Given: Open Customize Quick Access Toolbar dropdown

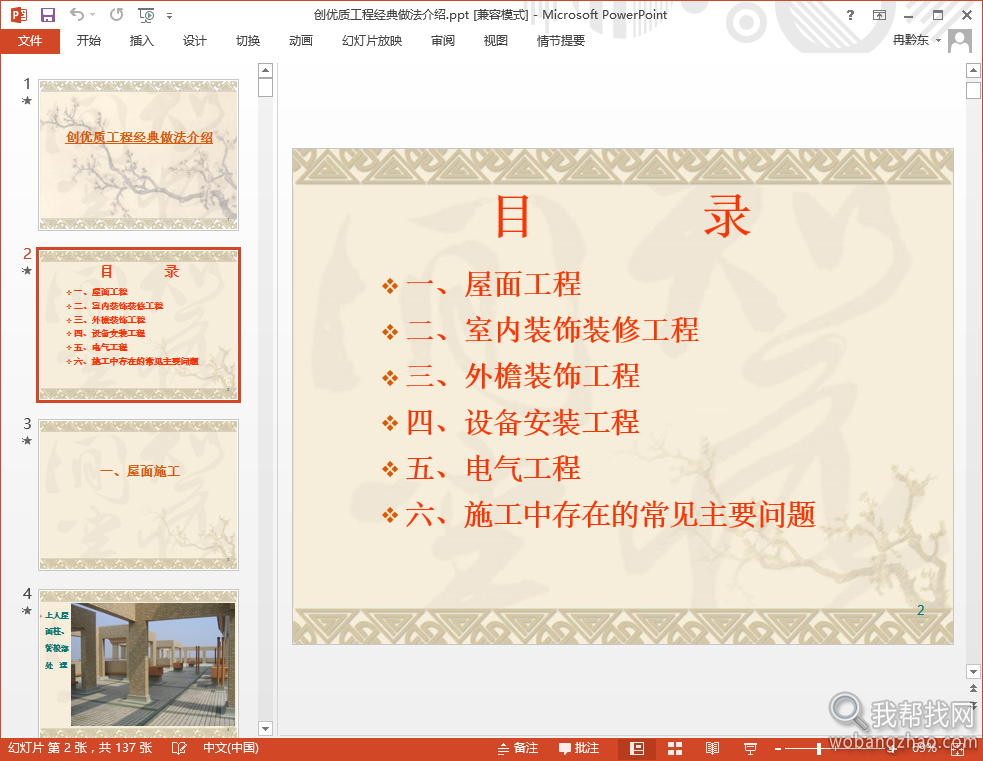Looking at the screenshot, I should point(169,15).
